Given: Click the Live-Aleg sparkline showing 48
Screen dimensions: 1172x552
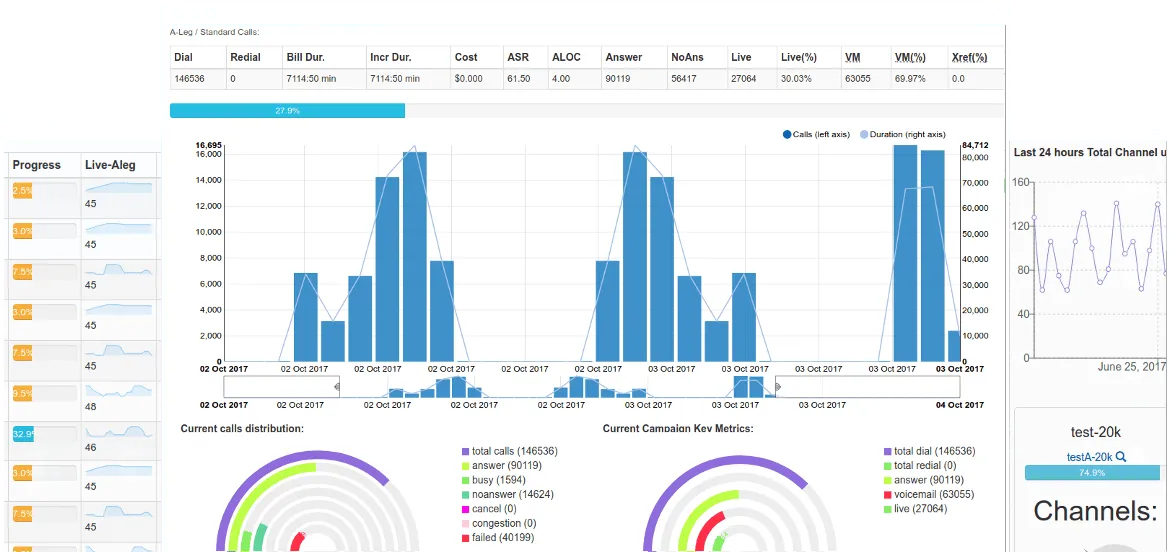Looking at the screenshot, I should click(118, 391).
